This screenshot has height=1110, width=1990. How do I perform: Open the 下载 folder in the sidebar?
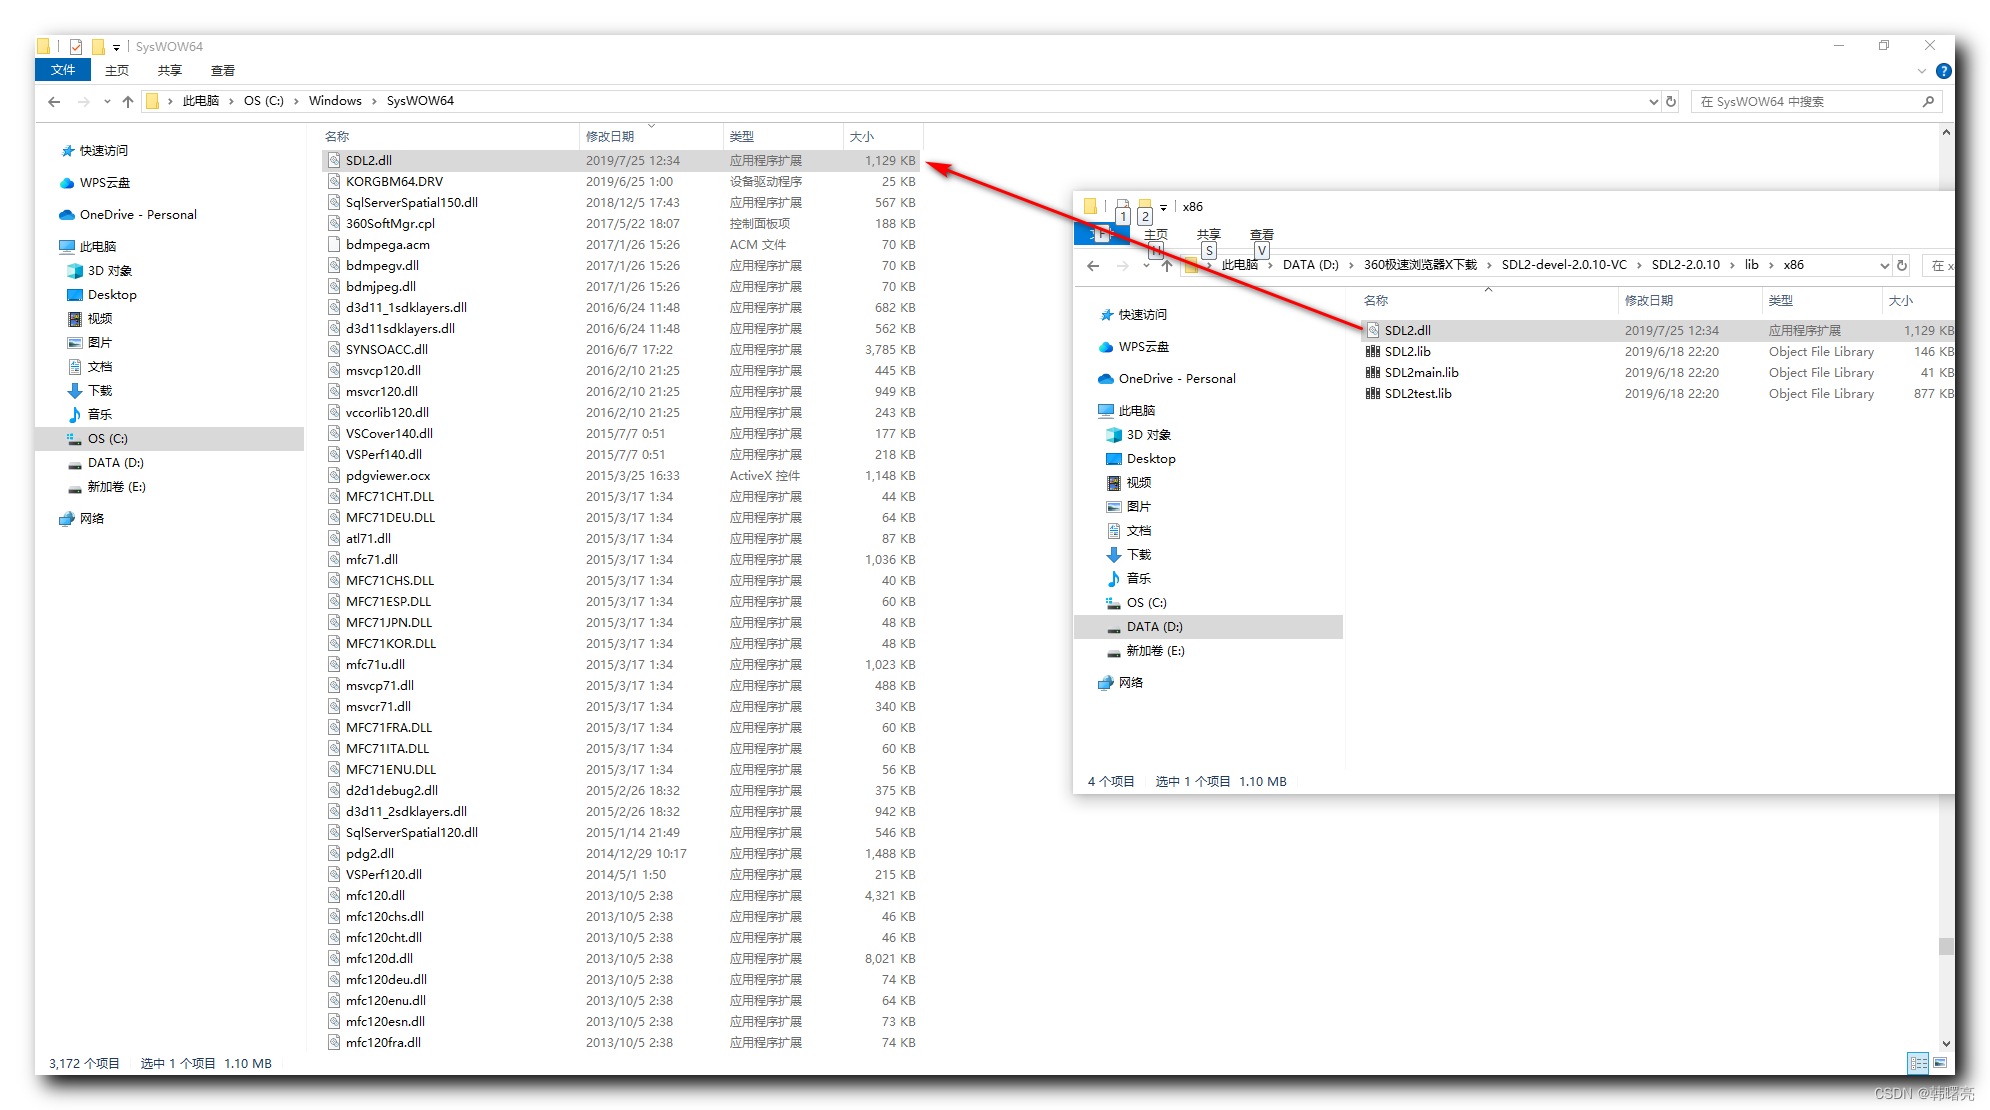(99, 390)
